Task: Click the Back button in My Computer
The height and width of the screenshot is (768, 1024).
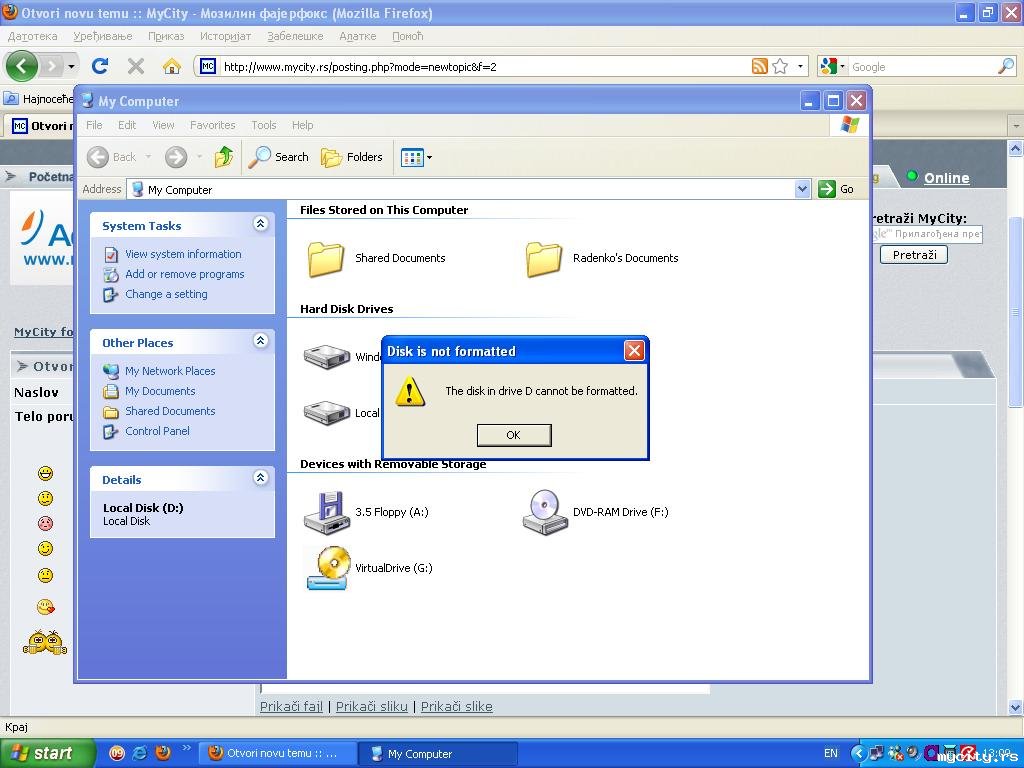Action: [112, 157]
